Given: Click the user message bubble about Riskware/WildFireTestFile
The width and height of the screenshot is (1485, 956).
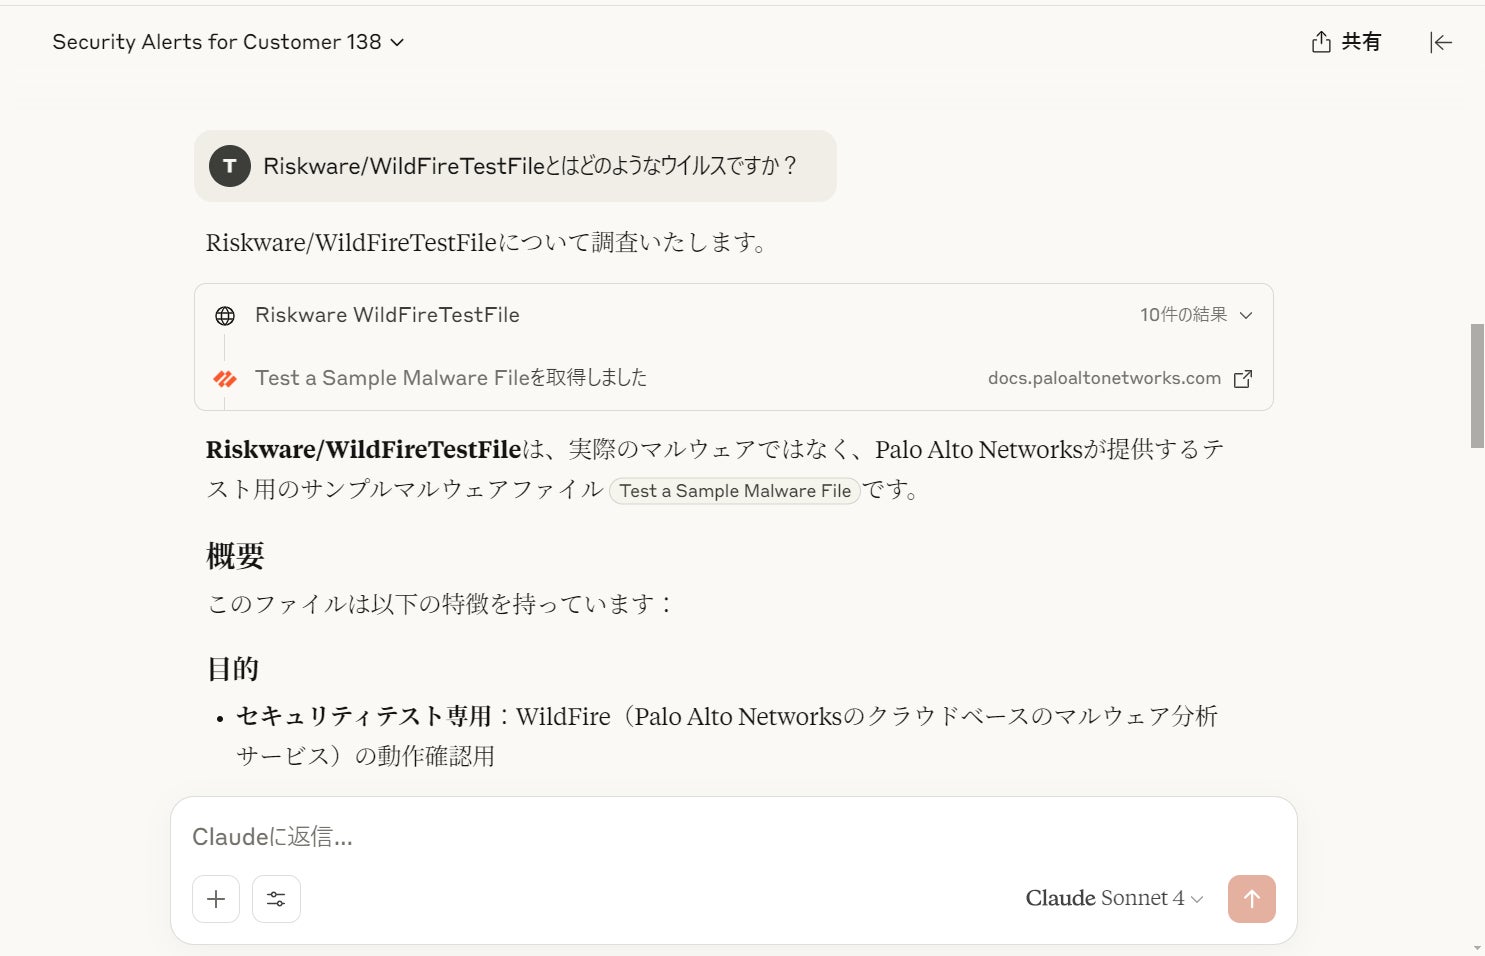Looking at the screenshot, I should tap(528, 166).
